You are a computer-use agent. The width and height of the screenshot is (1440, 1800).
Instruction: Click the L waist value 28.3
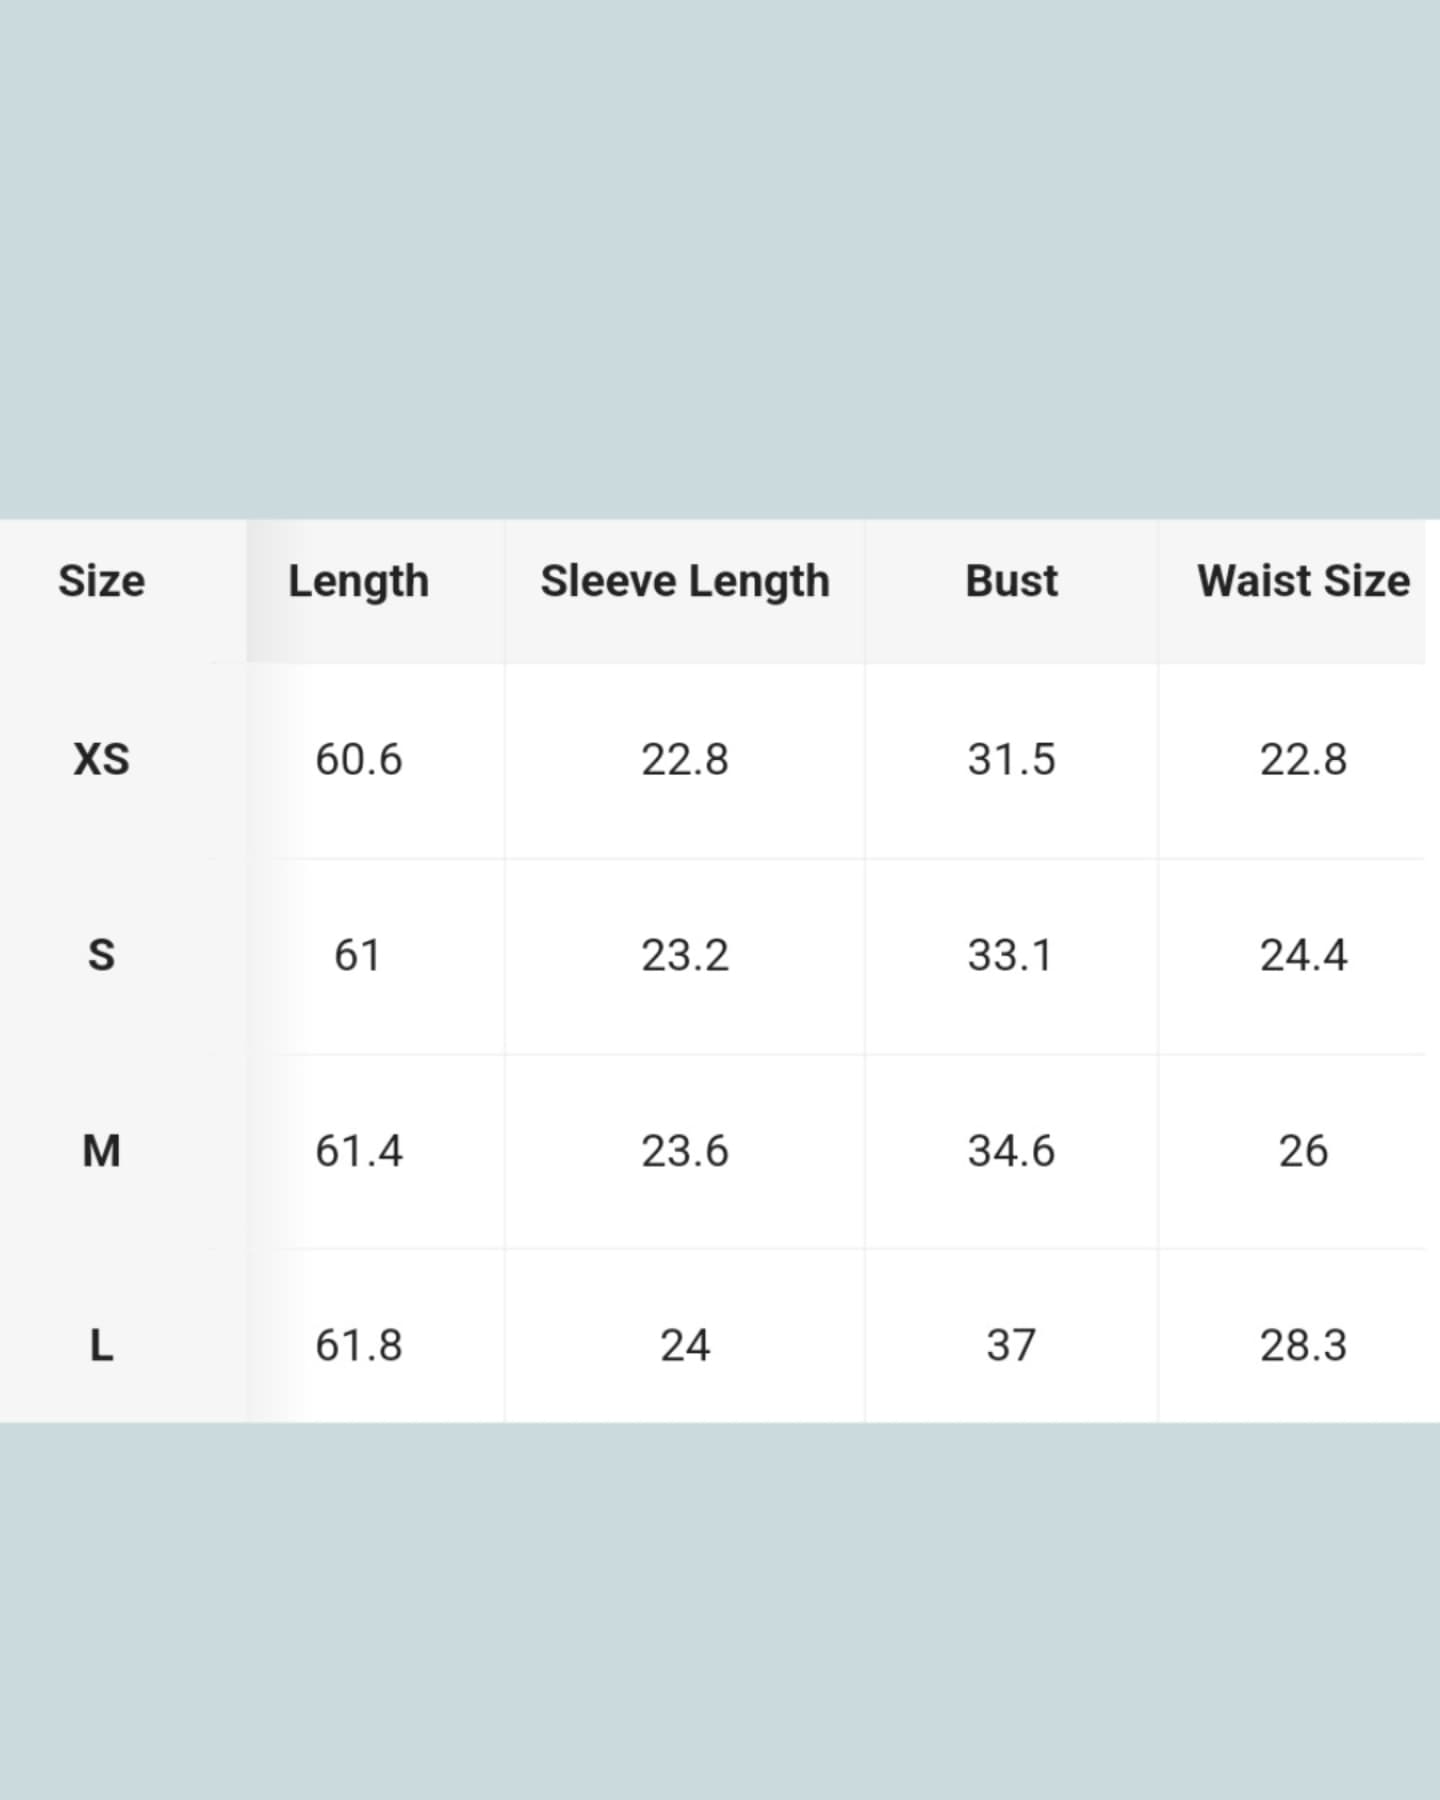[1303, 1345]
